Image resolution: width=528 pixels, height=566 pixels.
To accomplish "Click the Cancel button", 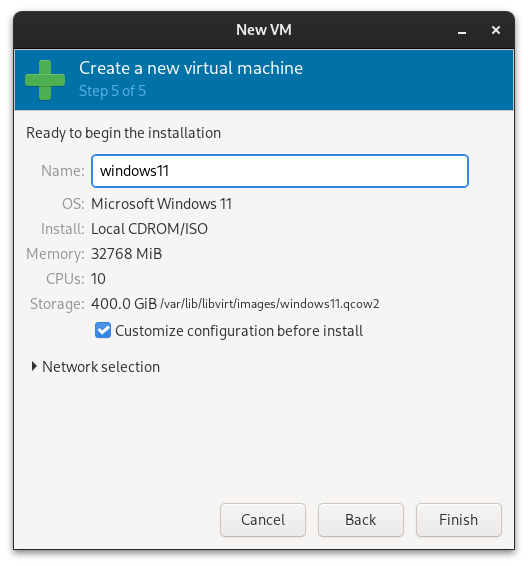I will (263, 520).
